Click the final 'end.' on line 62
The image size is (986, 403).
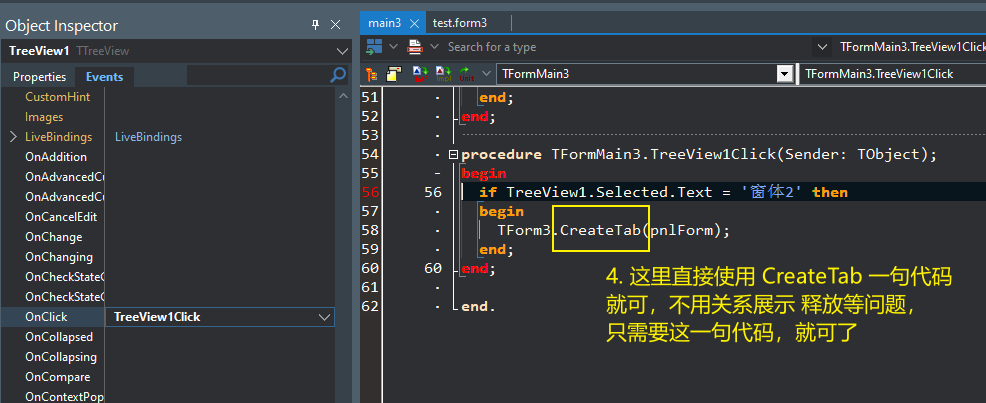pos(479,307)
